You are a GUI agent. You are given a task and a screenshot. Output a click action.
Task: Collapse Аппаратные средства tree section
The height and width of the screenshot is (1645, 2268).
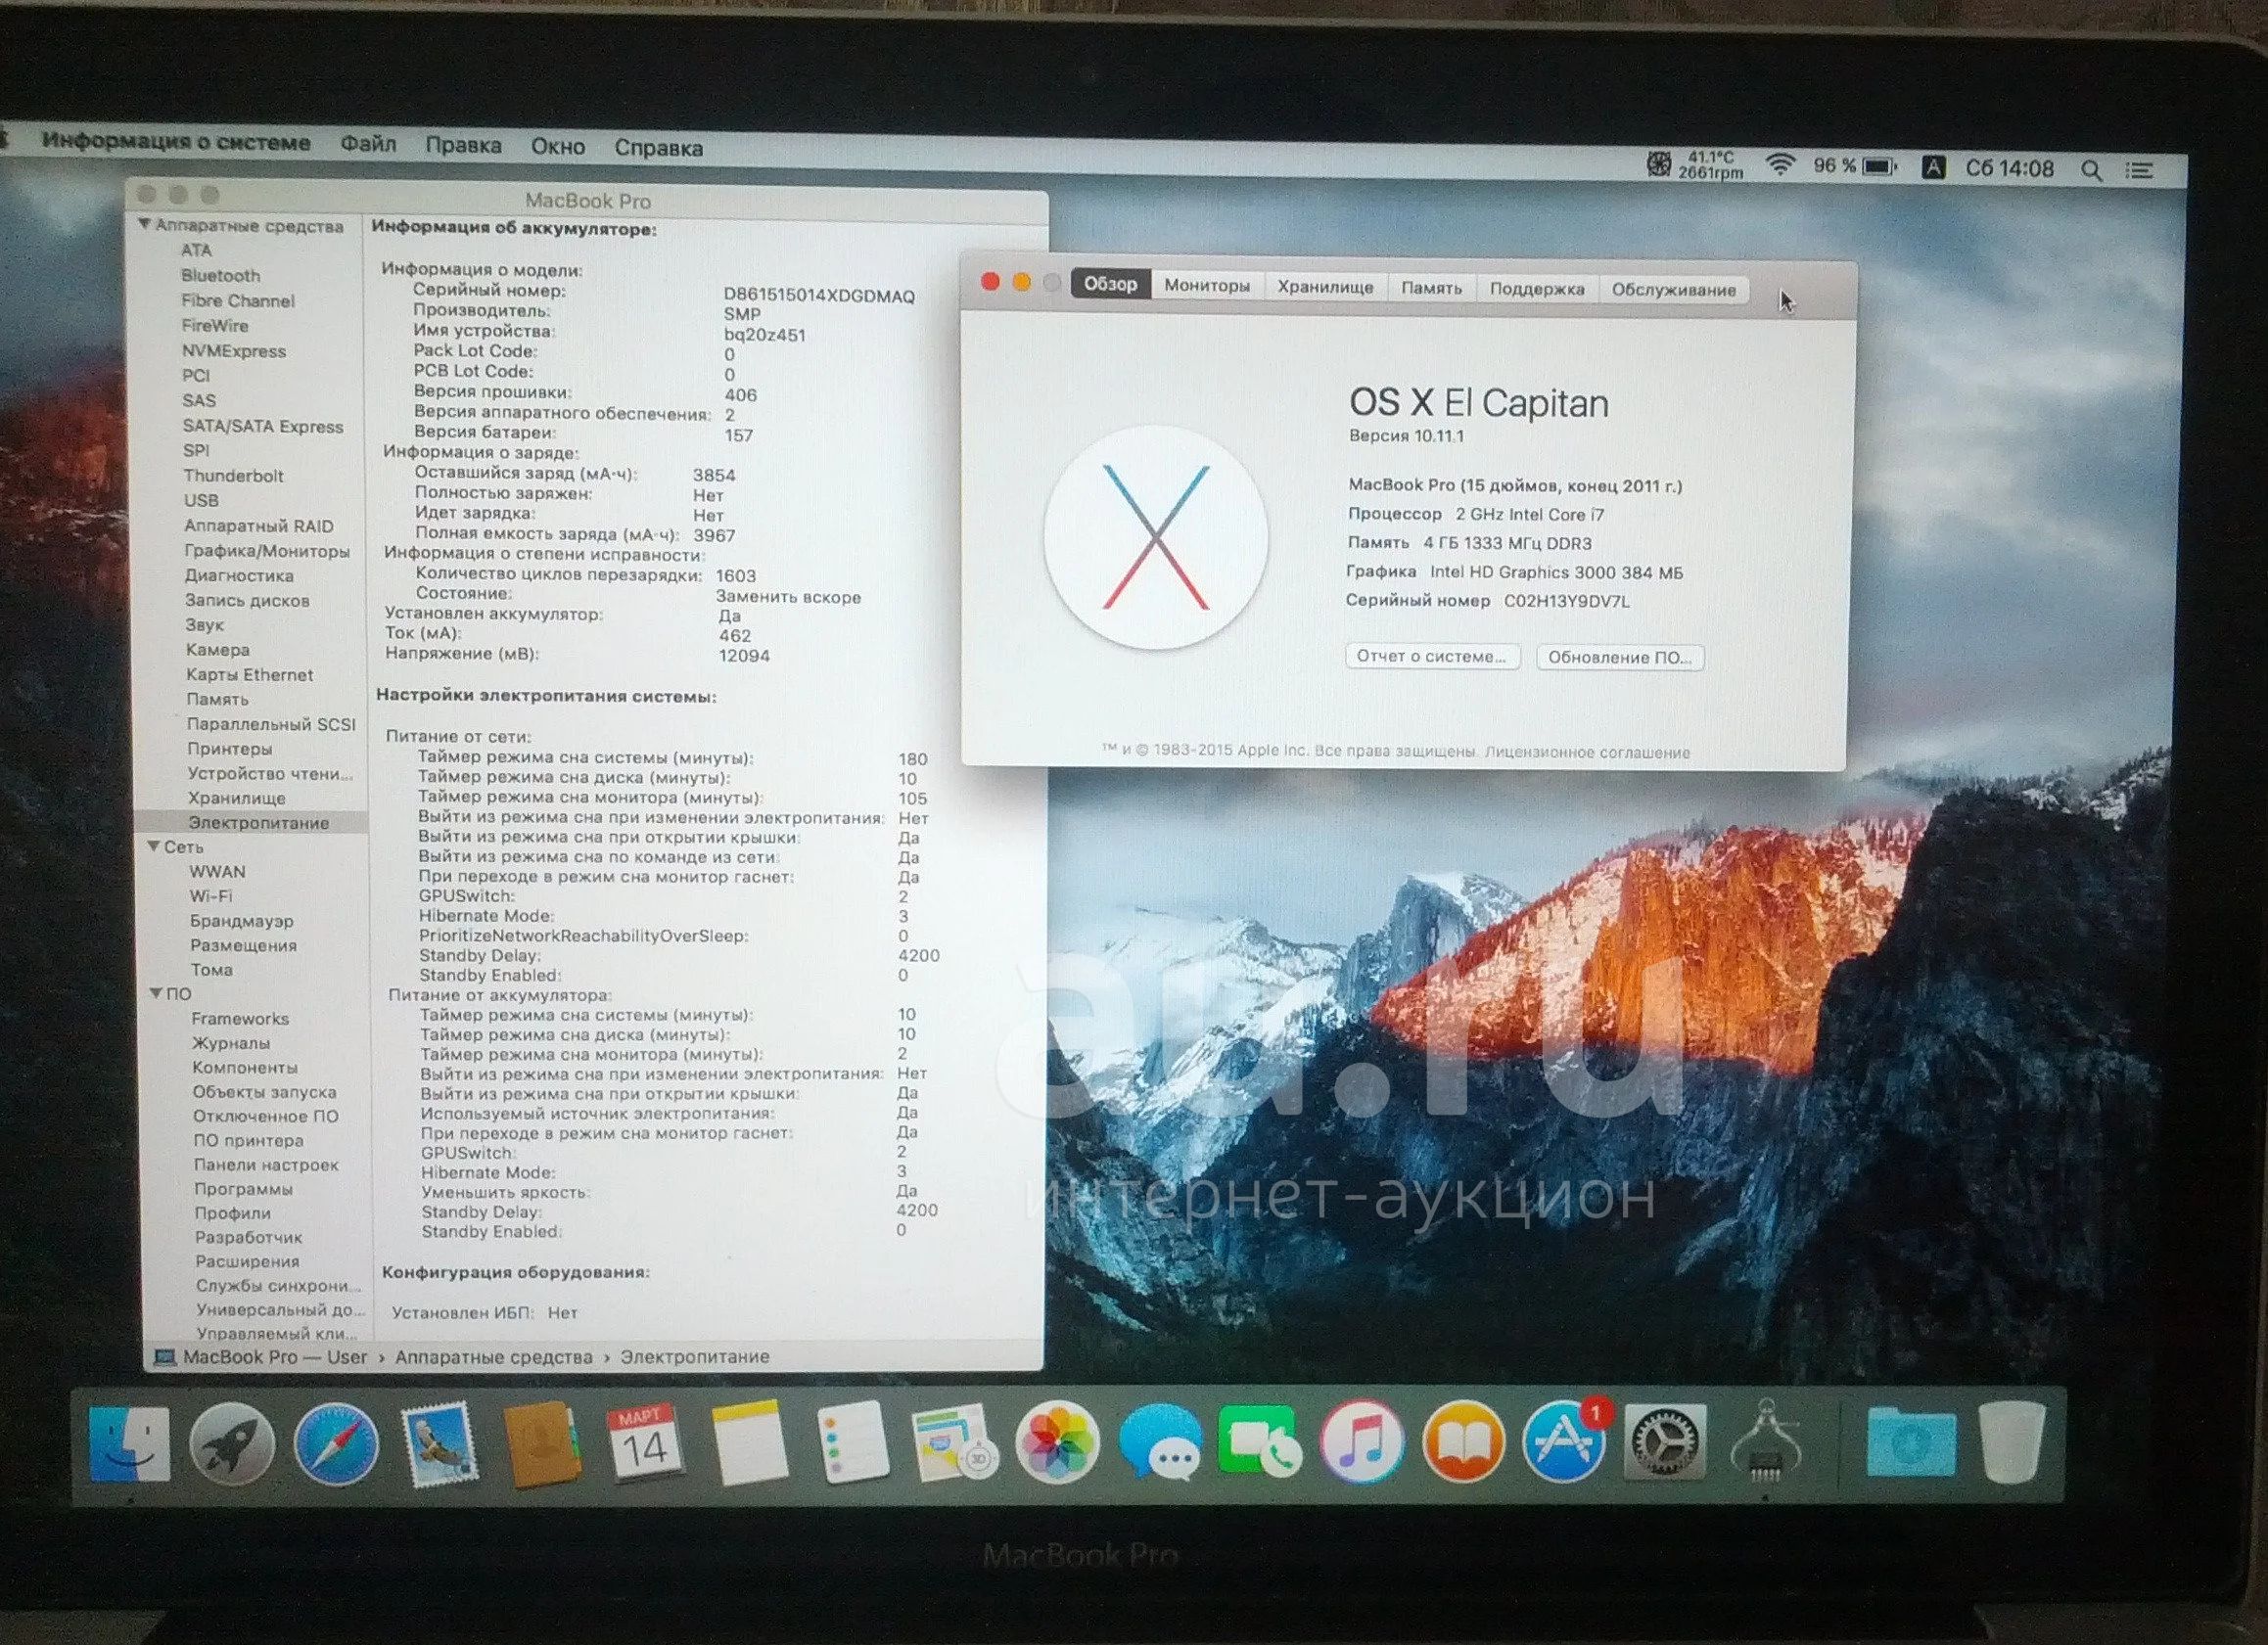tap(144, 225)
